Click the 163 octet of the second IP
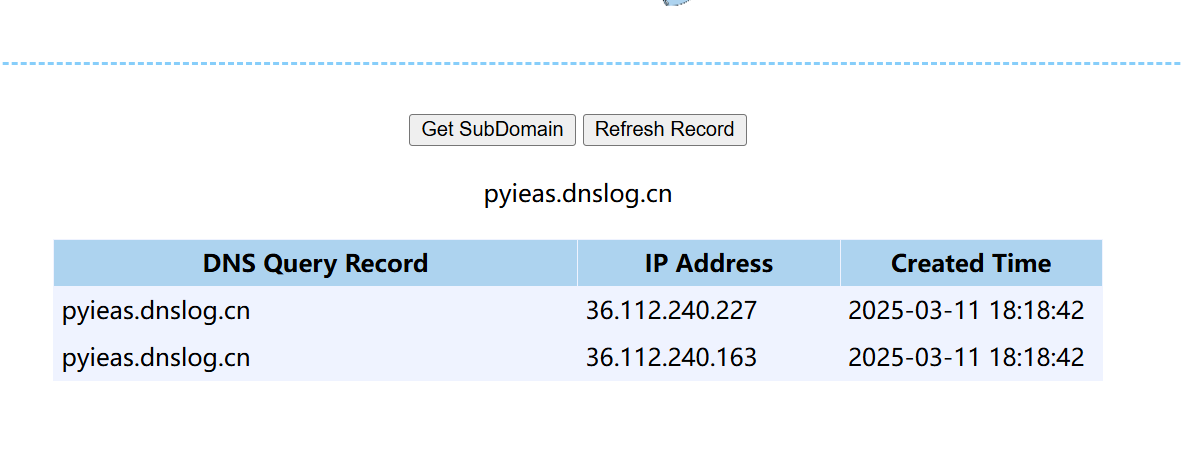The image size is (1182, 462). pos(735,357)
